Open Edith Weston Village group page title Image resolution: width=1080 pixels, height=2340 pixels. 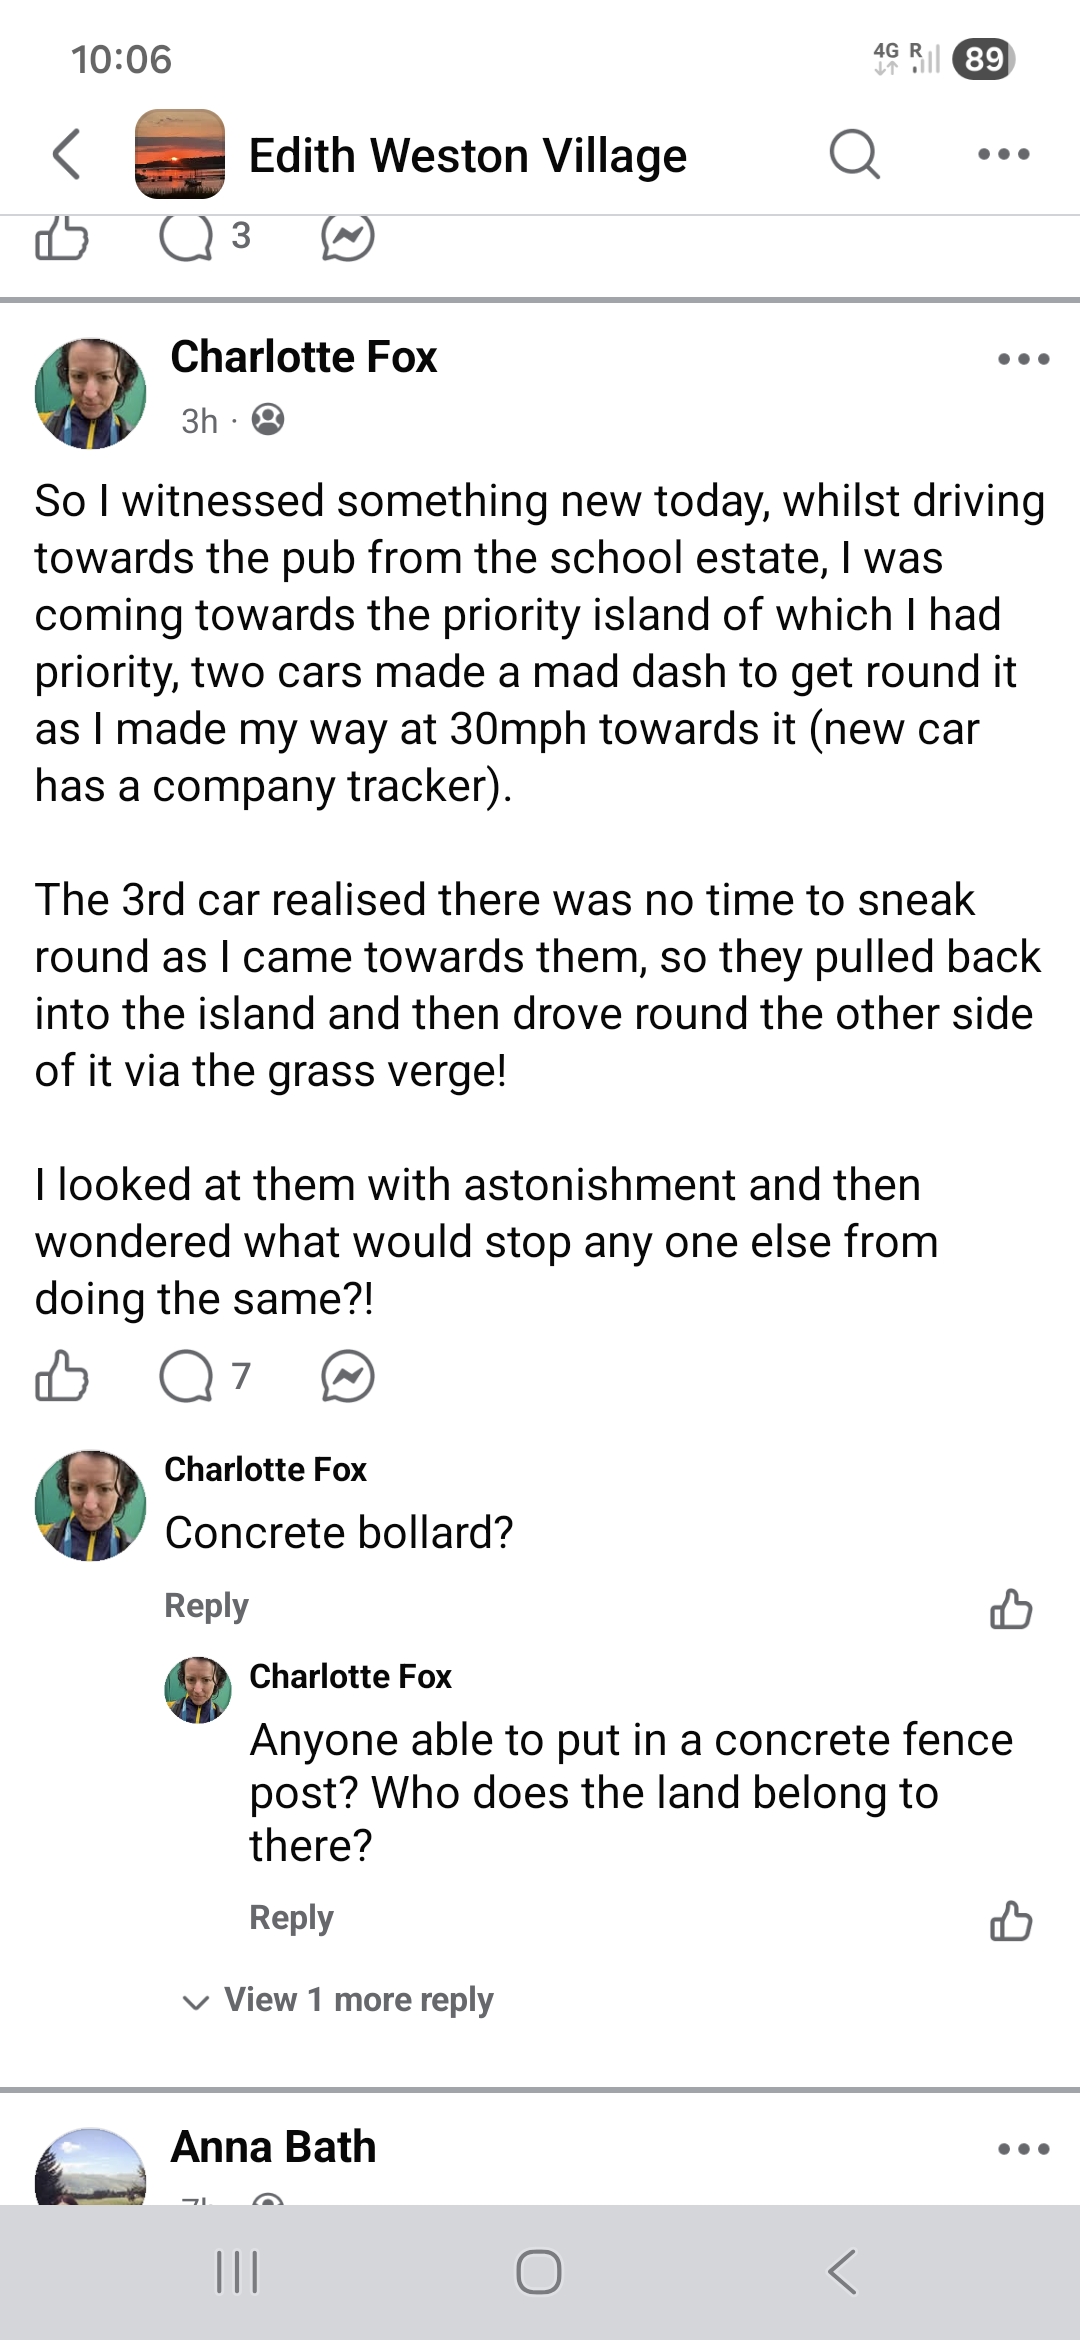467,155
